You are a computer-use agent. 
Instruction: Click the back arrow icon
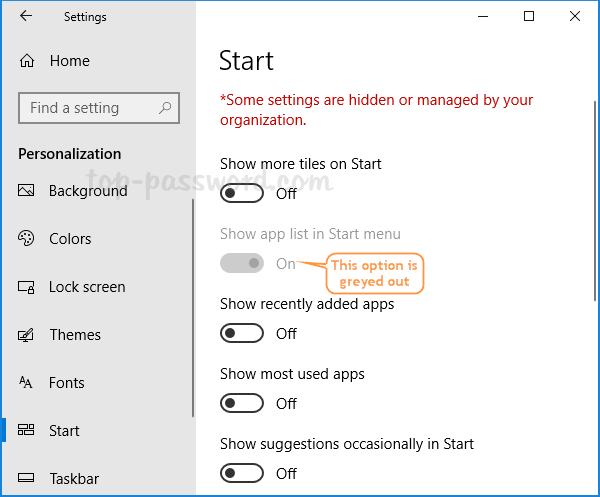point(25,16)
